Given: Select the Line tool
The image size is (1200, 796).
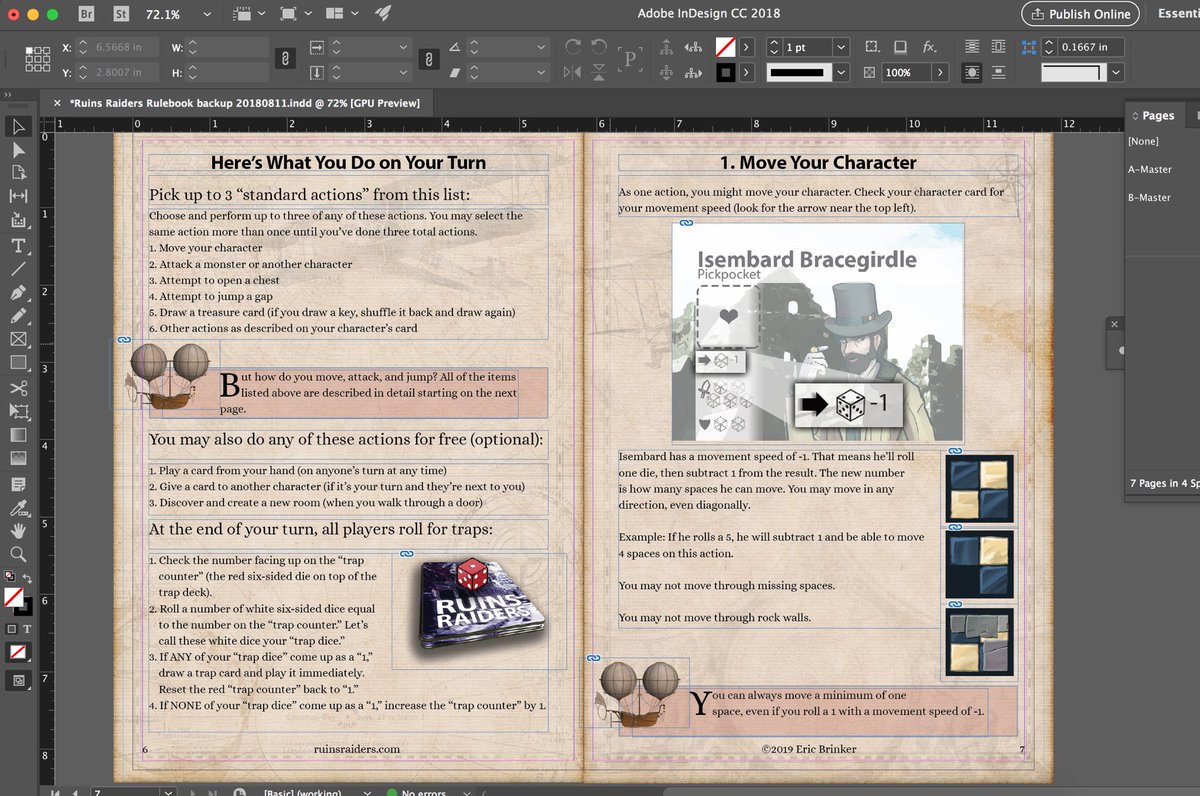Looking at the screenshot, I should (x=18, y=269).
